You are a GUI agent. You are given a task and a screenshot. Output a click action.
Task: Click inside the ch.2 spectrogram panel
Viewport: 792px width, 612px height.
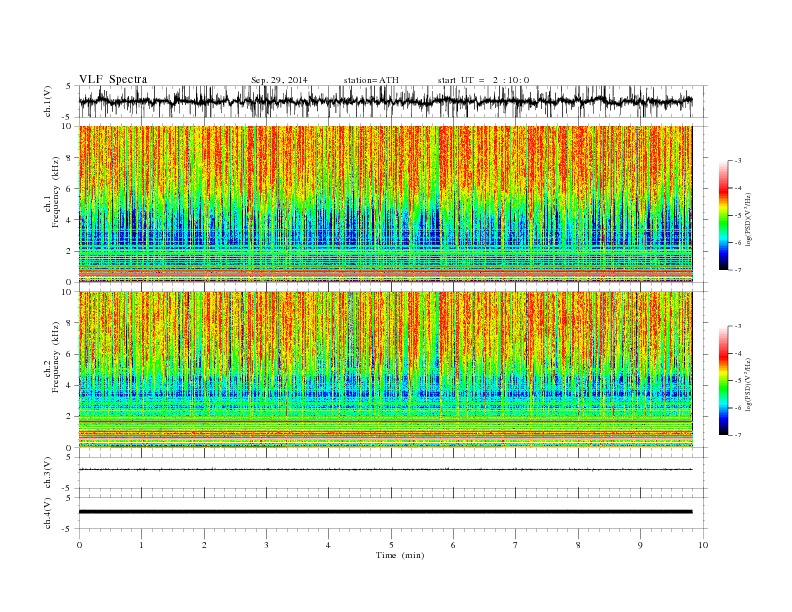coord(386,369)
